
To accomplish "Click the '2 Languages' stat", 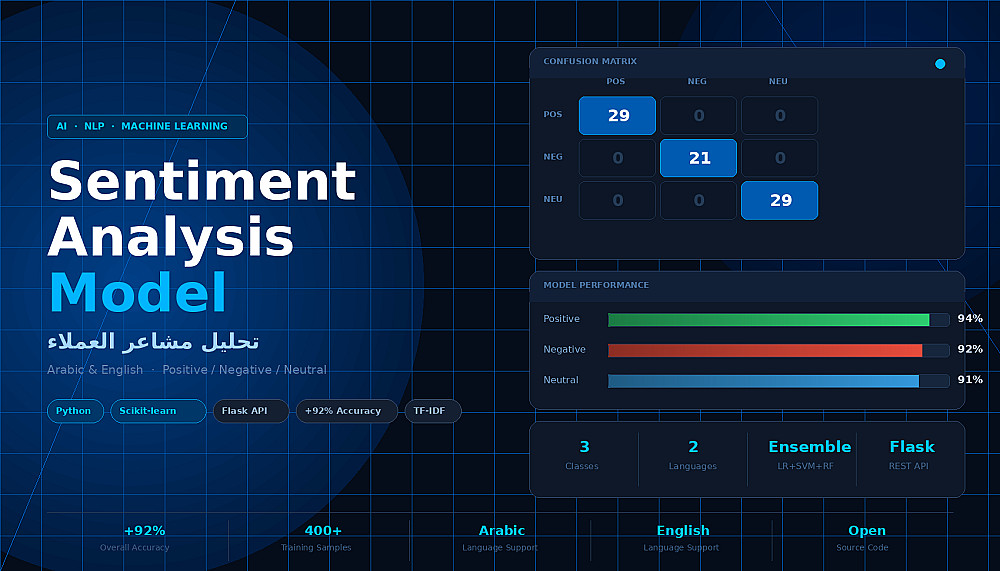I will pyautogui.click(x=693, y=455).
